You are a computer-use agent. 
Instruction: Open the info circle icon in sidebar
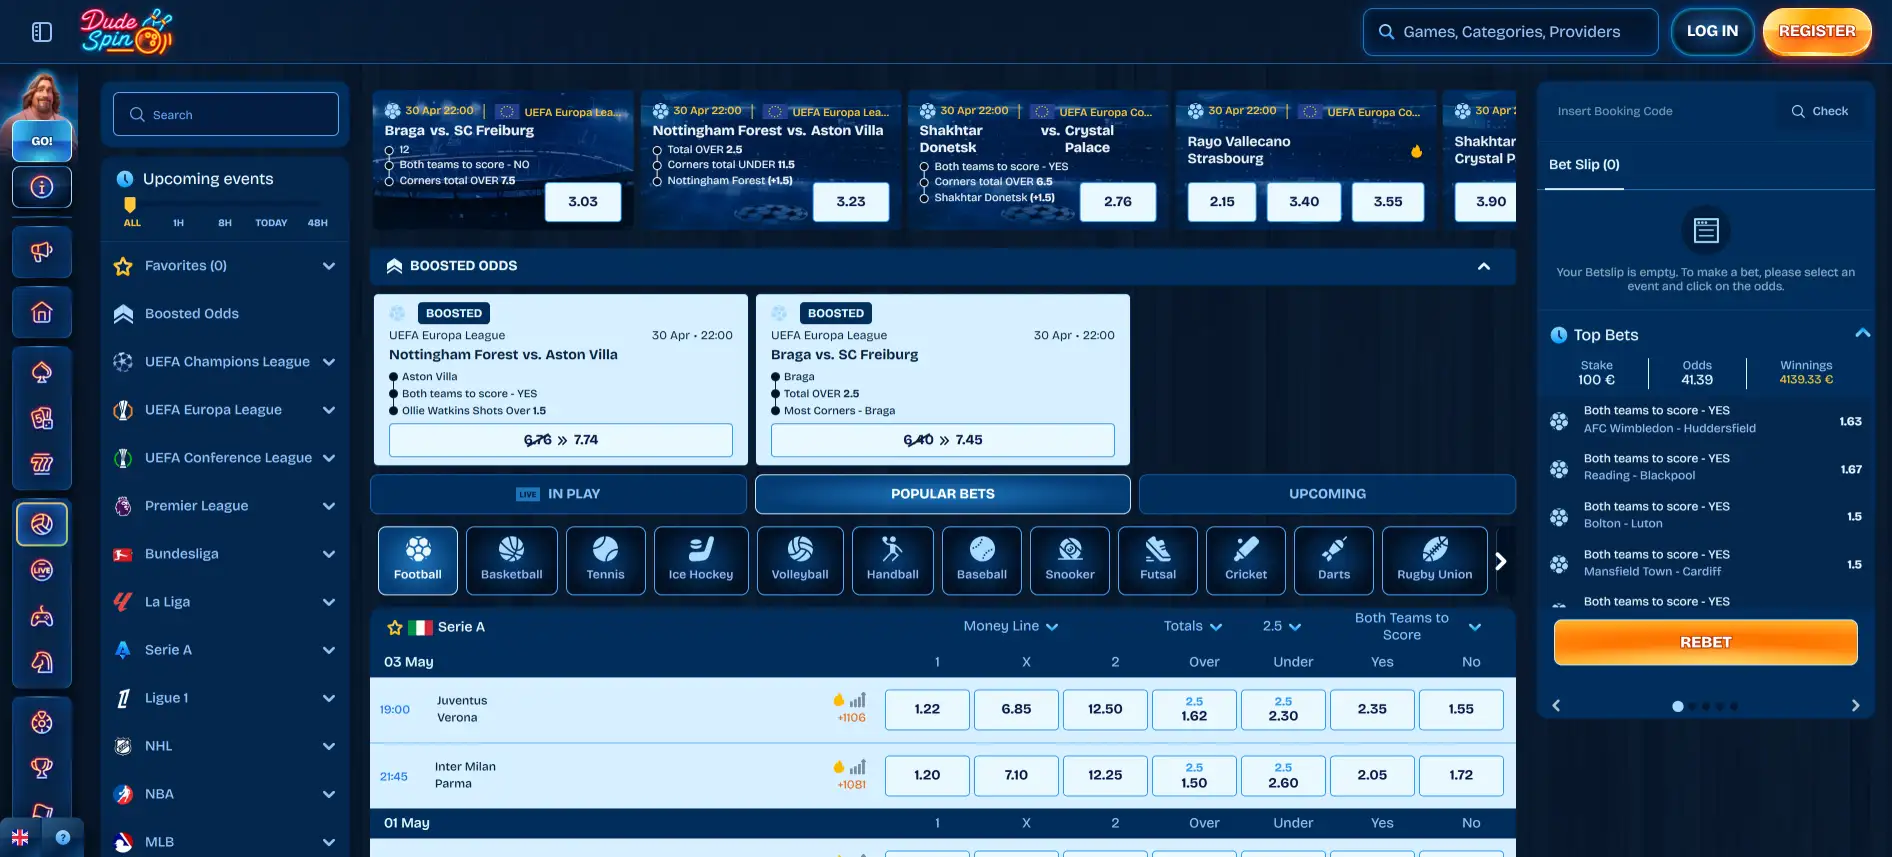(42, 187)
